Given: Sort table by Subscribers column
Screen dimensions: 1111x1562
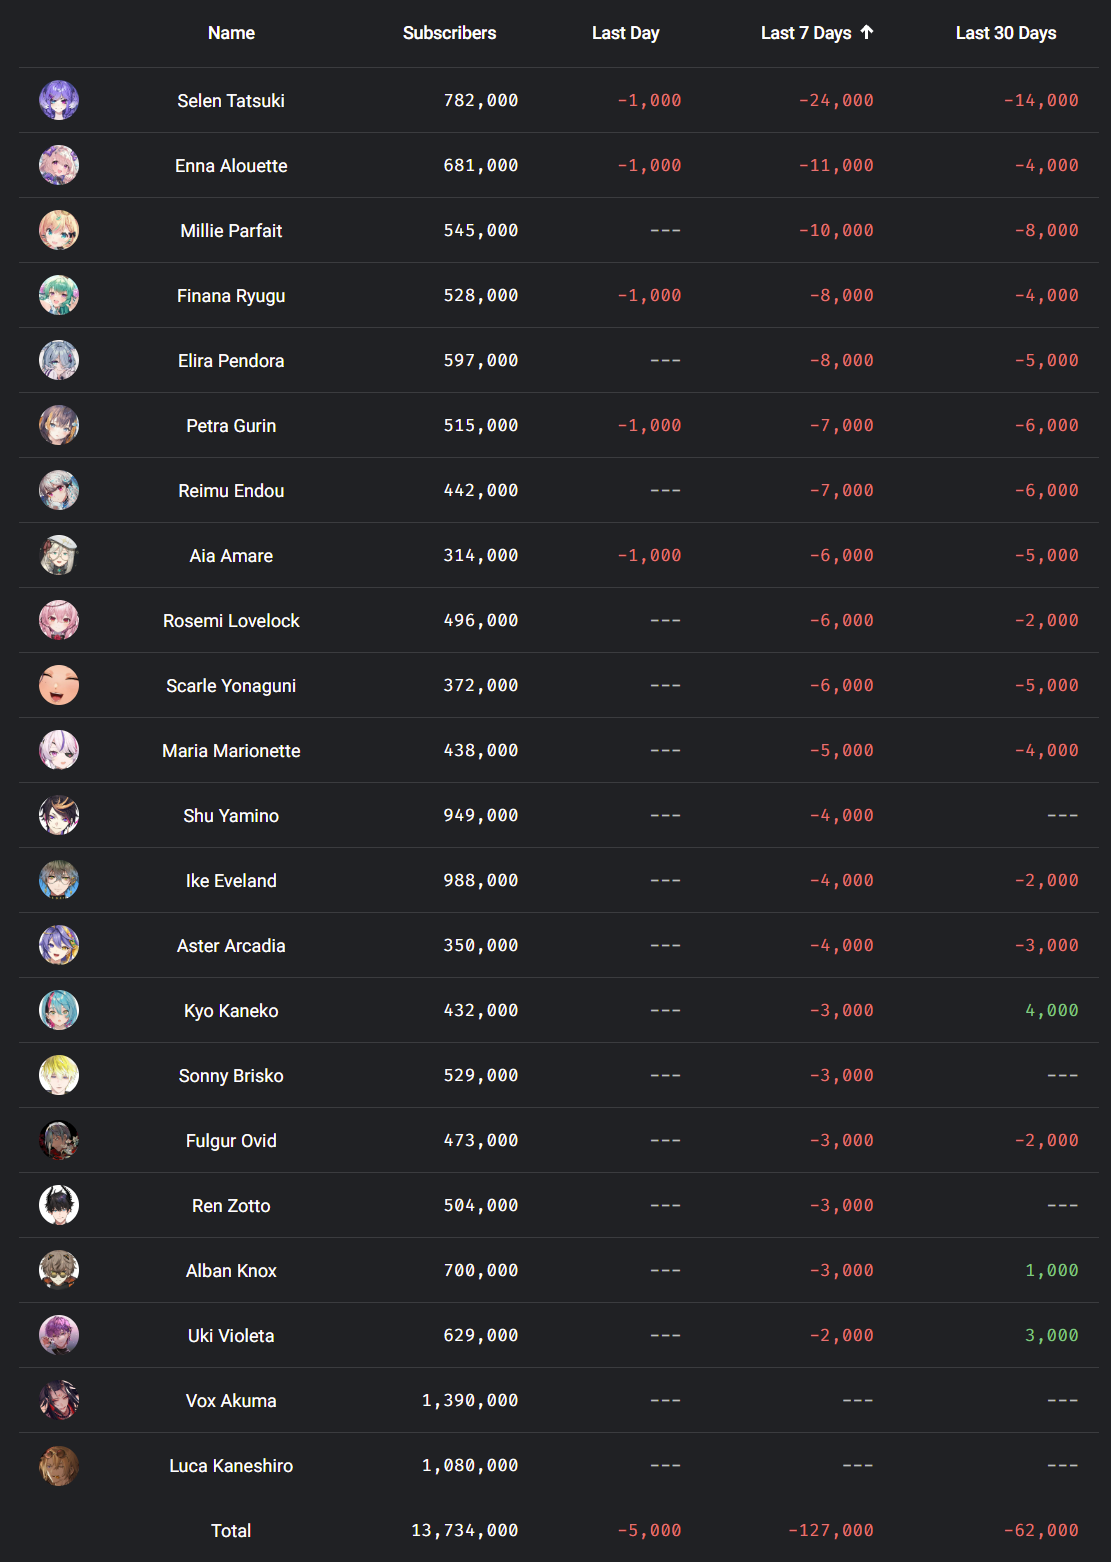Looking at the screenshot, I should (x=449, y=33).
